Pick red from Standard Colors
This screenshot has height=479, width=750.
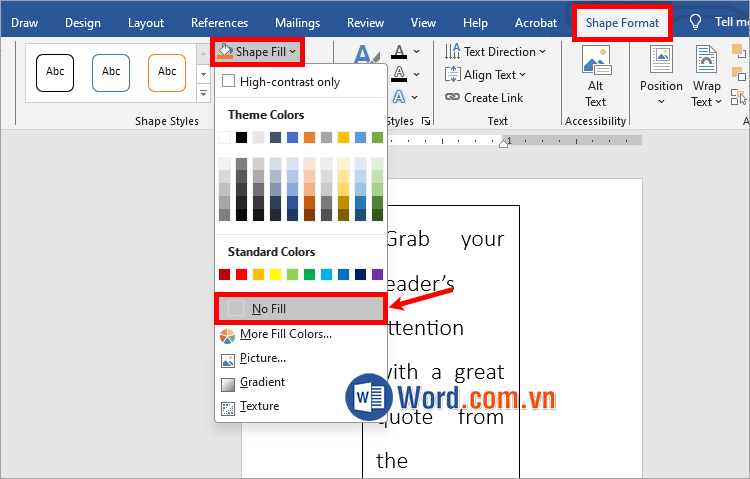coord(241,274)
